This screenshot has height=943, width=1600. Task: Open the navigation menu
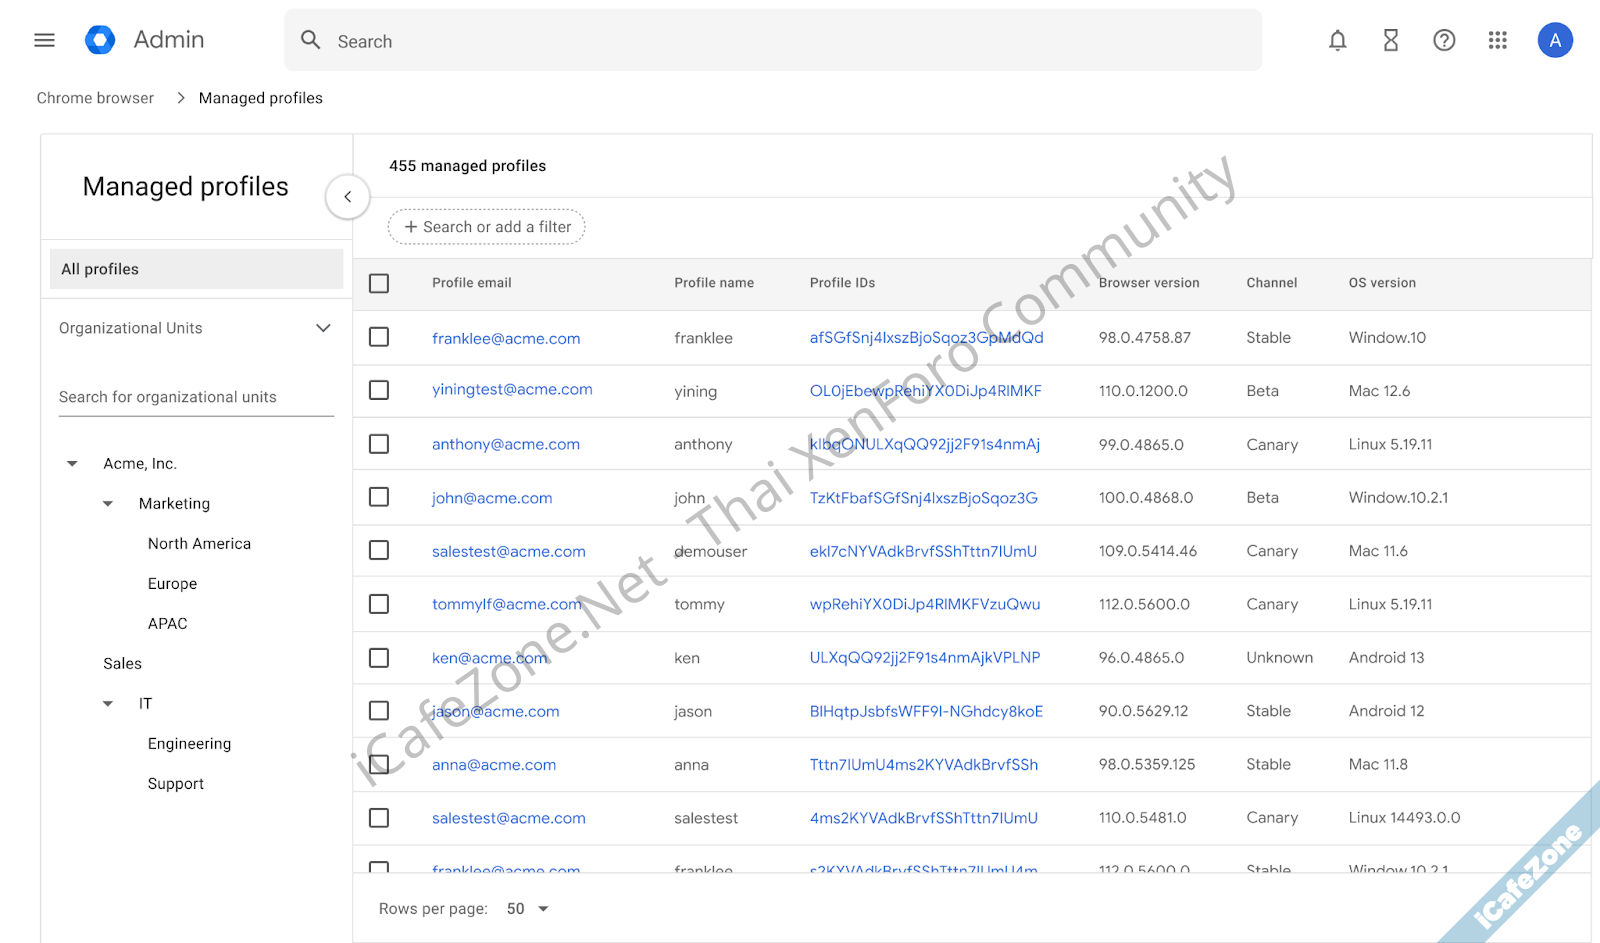click(x=44, y=40)
